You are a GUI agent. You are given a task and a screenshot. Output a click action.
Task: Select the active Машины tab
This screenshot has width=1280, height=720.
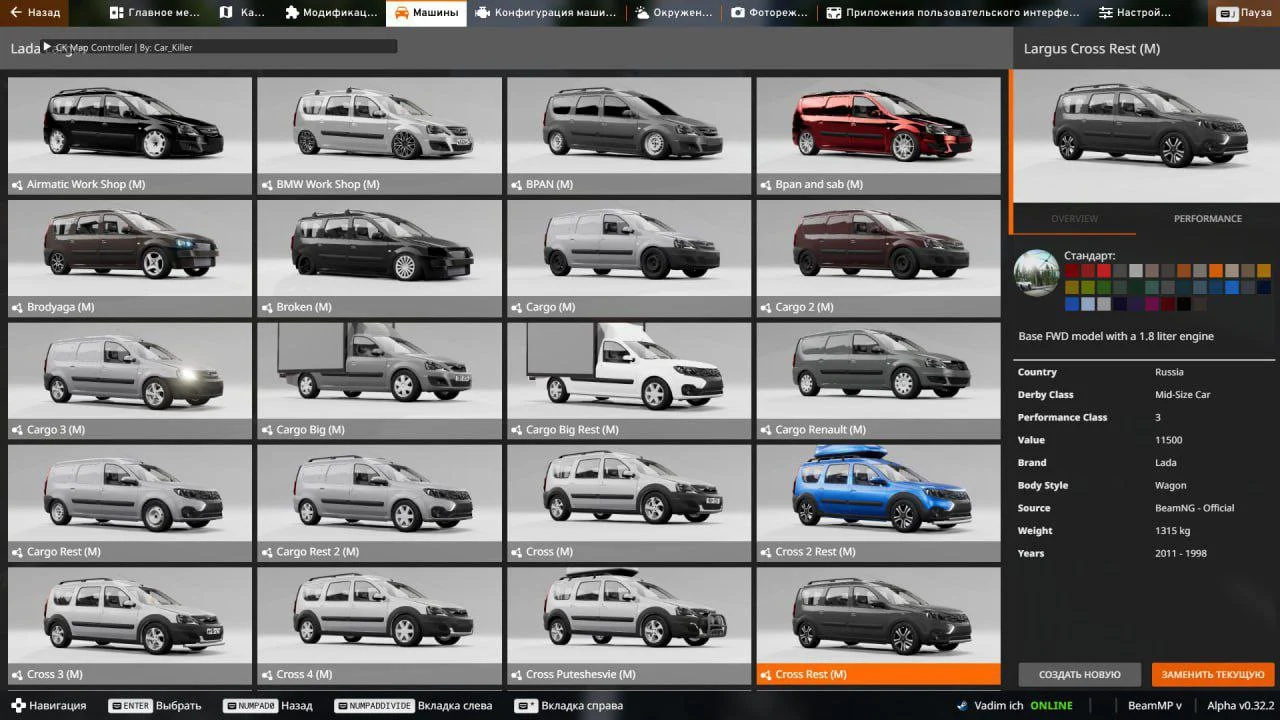pyautogui.click(x=425, y=13)
